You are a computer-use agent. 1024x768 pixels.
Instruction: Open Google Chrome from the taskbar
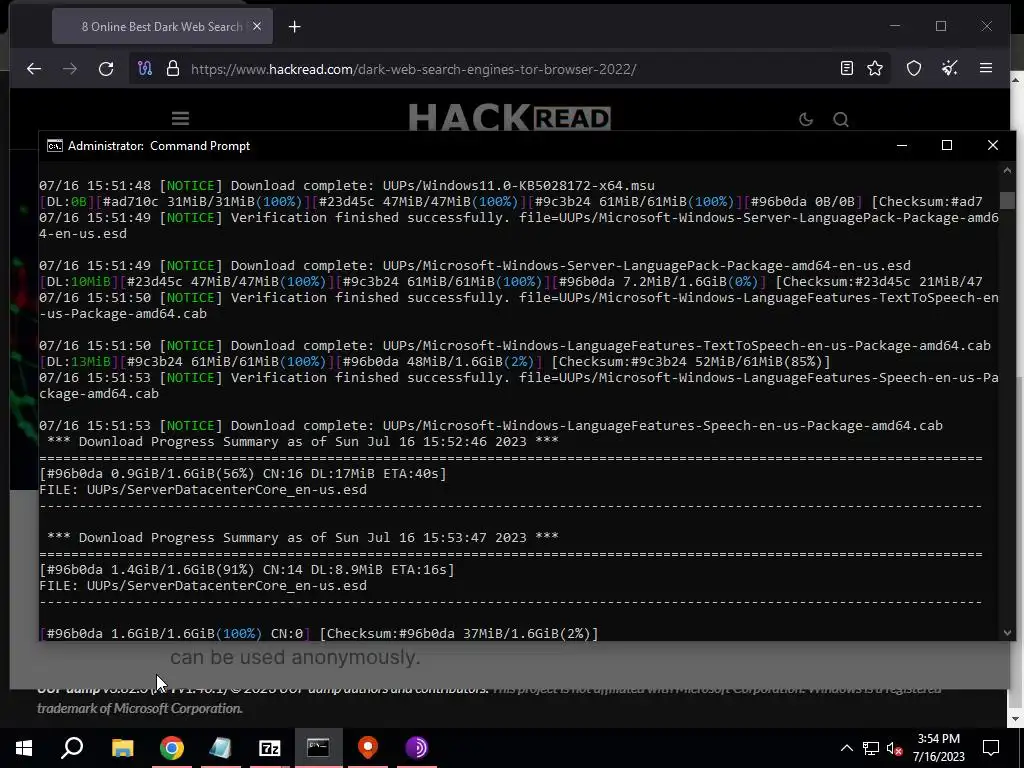click(x=172, y=748)
